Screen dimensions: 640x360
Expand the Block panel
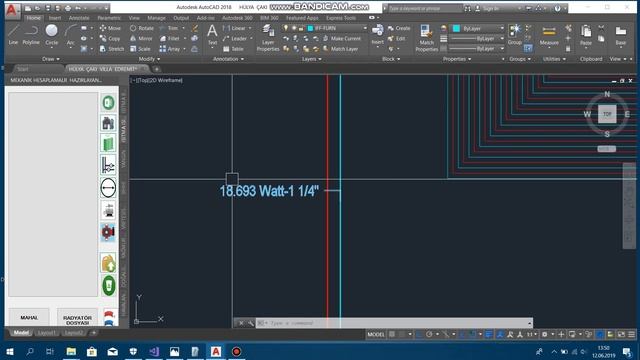391,59
